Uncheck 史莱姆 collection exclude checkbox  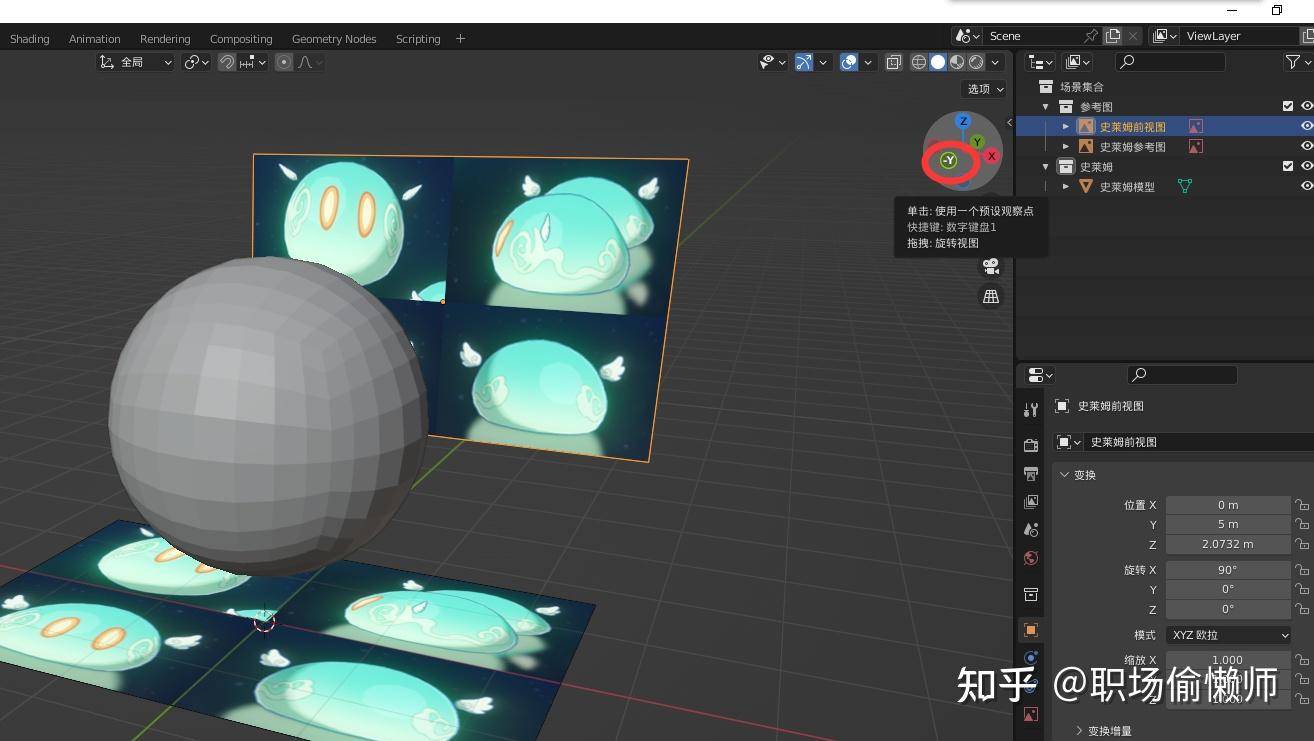pyautogui.click(x=1288, y=166)
